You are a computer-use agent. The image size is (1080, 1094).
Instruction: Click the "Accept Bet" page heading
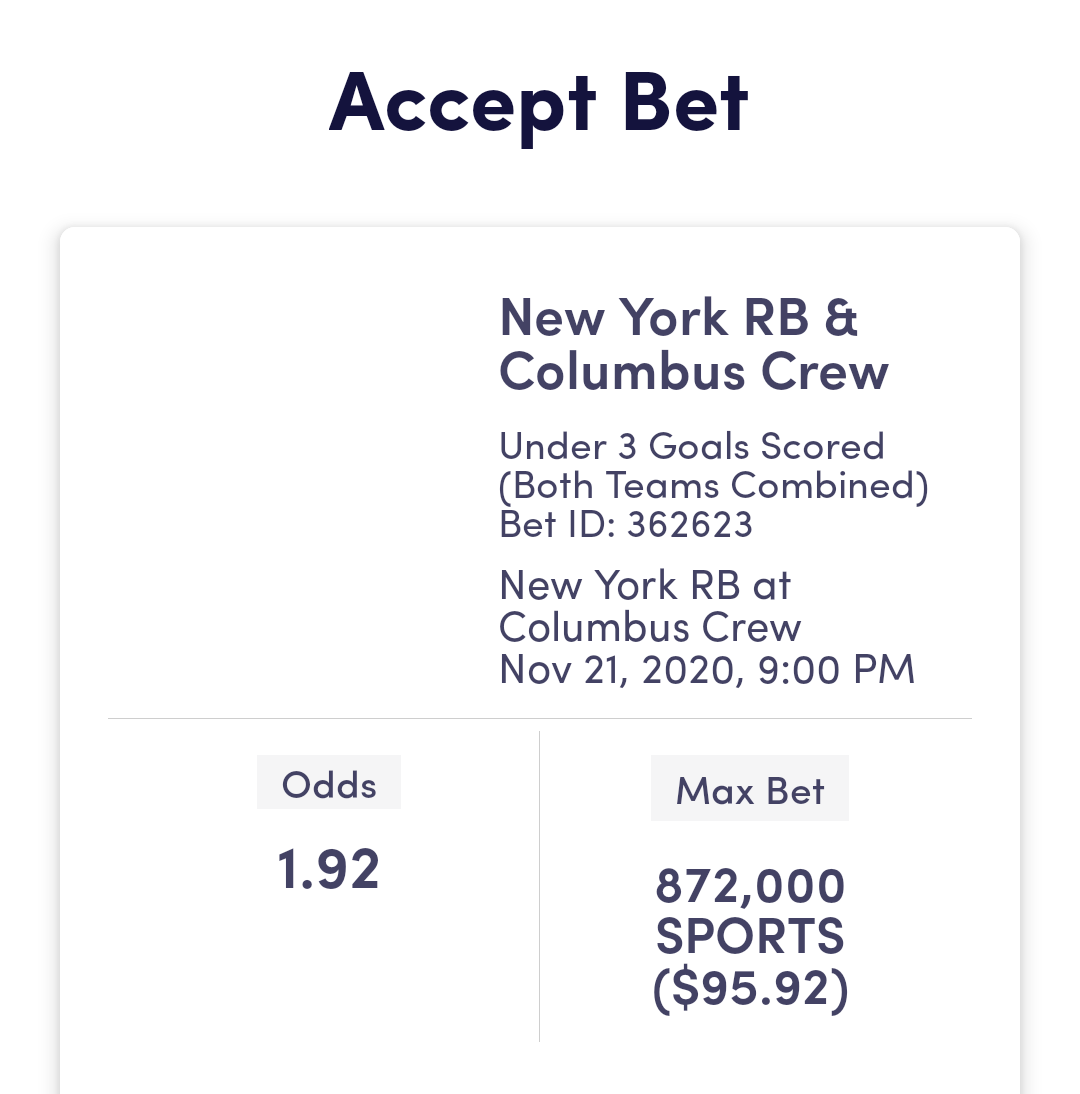(x=538, y=102)
